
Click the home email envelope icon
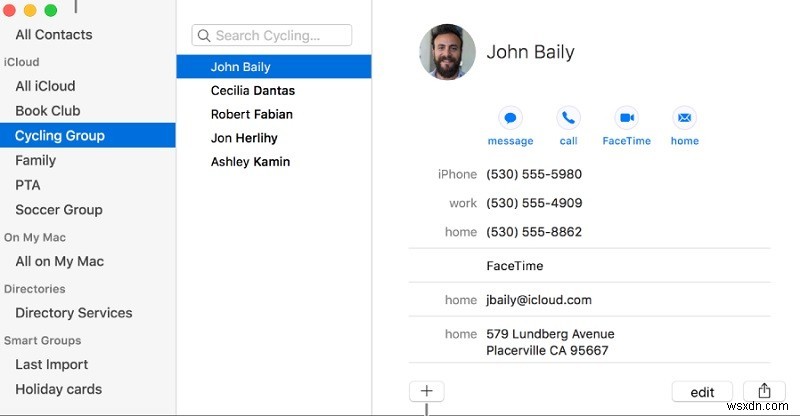(684, 118)
